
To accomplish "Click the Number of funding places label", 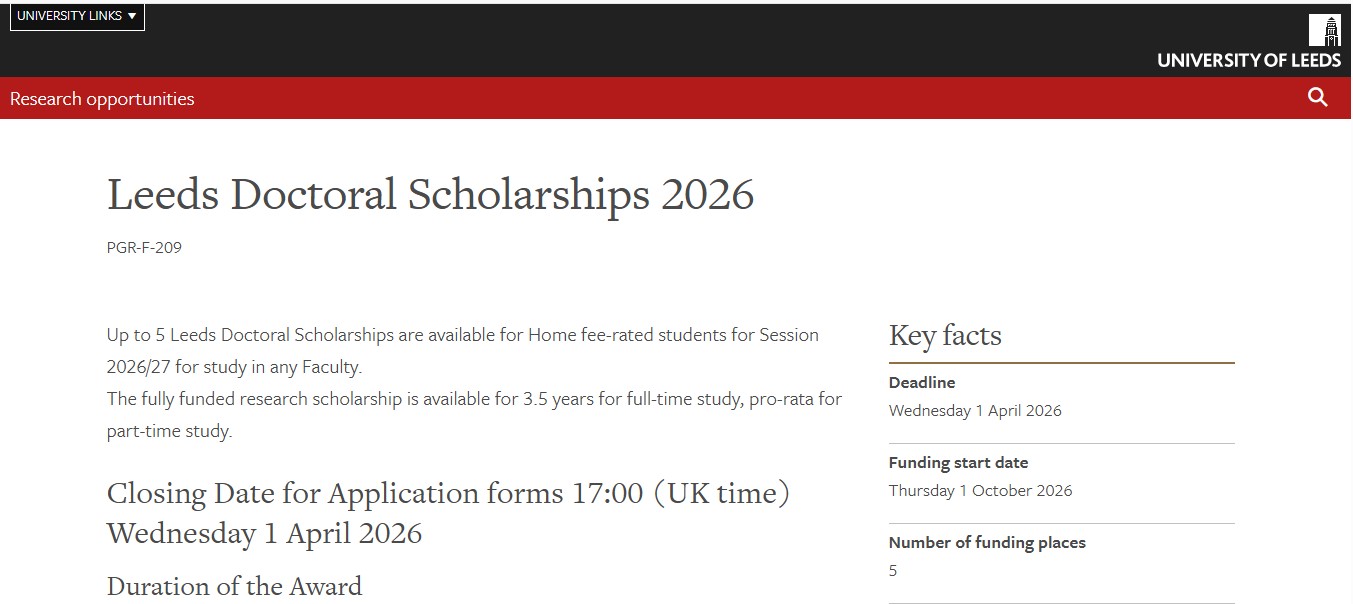I will pos(987,543).
